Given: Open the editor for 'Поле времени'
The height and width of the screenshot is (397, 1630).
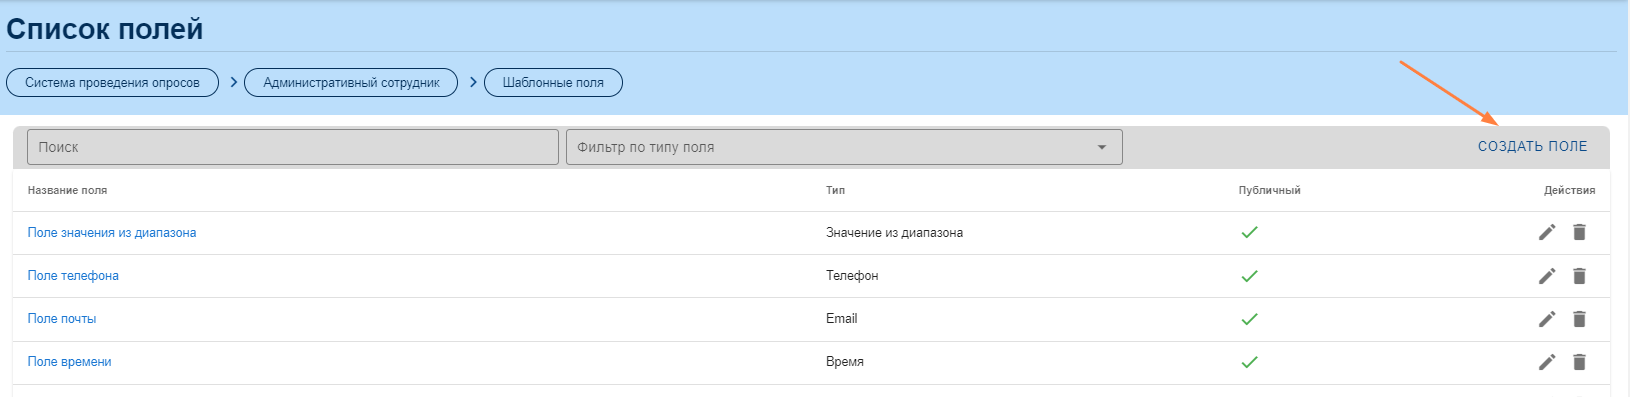Looking at the screenshot, I should tap(1547, 362).
